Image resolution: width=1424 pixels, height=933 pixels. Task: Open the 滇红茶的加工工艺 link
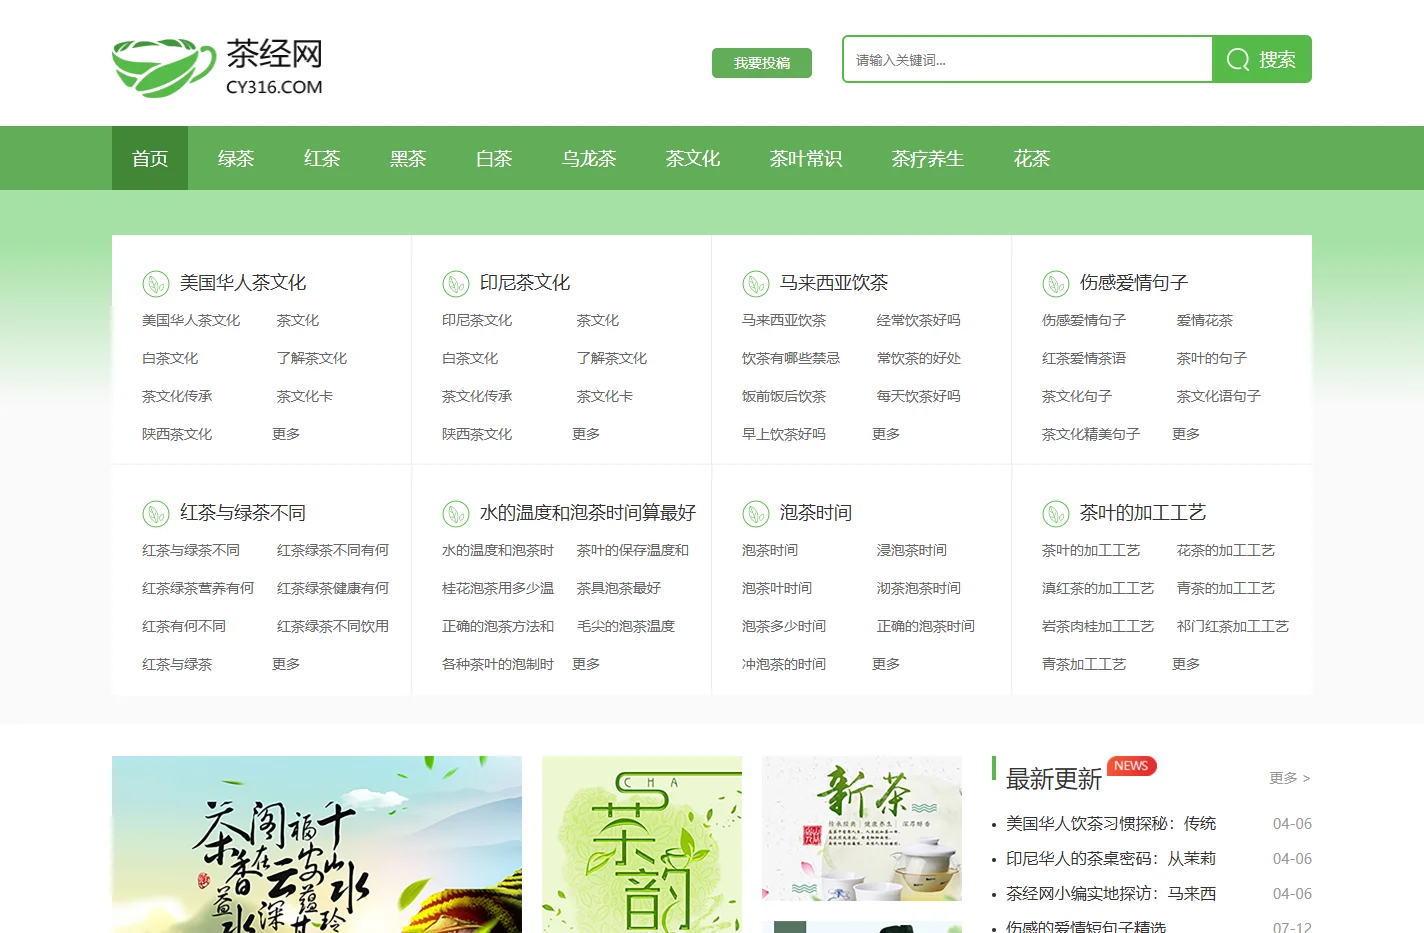point(1098,588)
